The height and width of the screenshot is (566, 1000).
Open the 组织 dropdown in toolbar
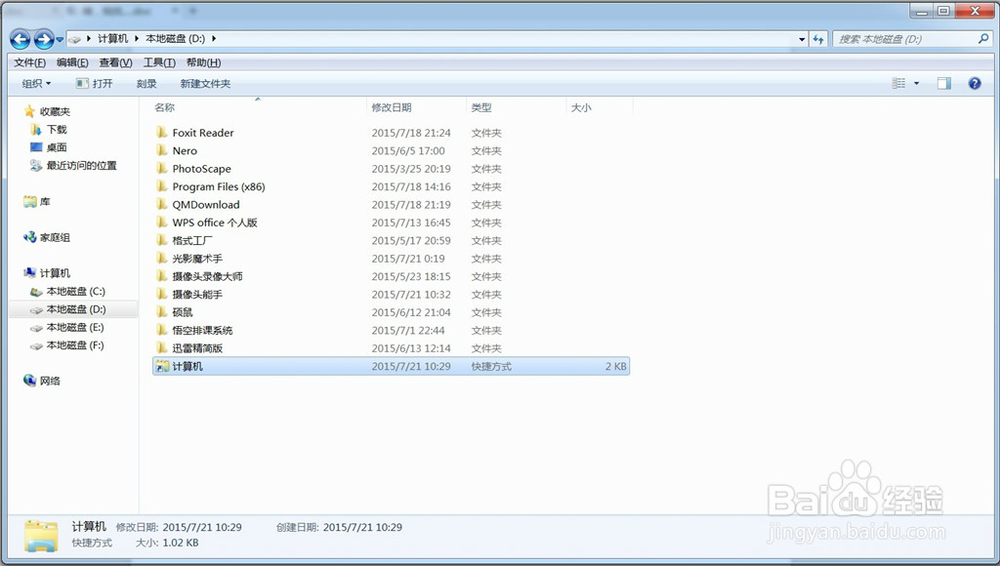(36, 84)
